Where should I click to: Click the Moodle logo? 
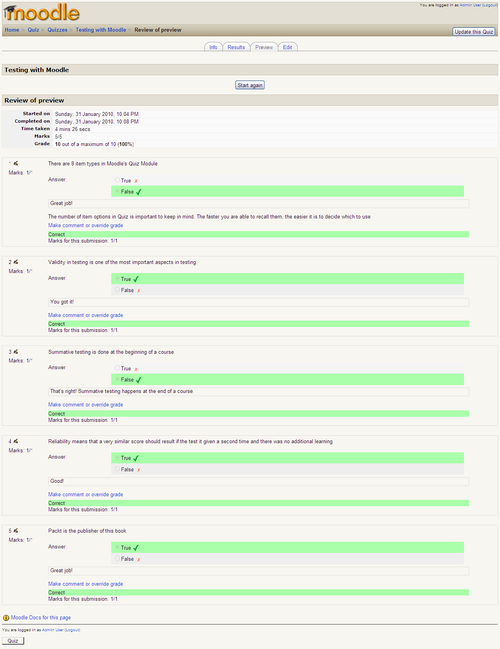41,12
